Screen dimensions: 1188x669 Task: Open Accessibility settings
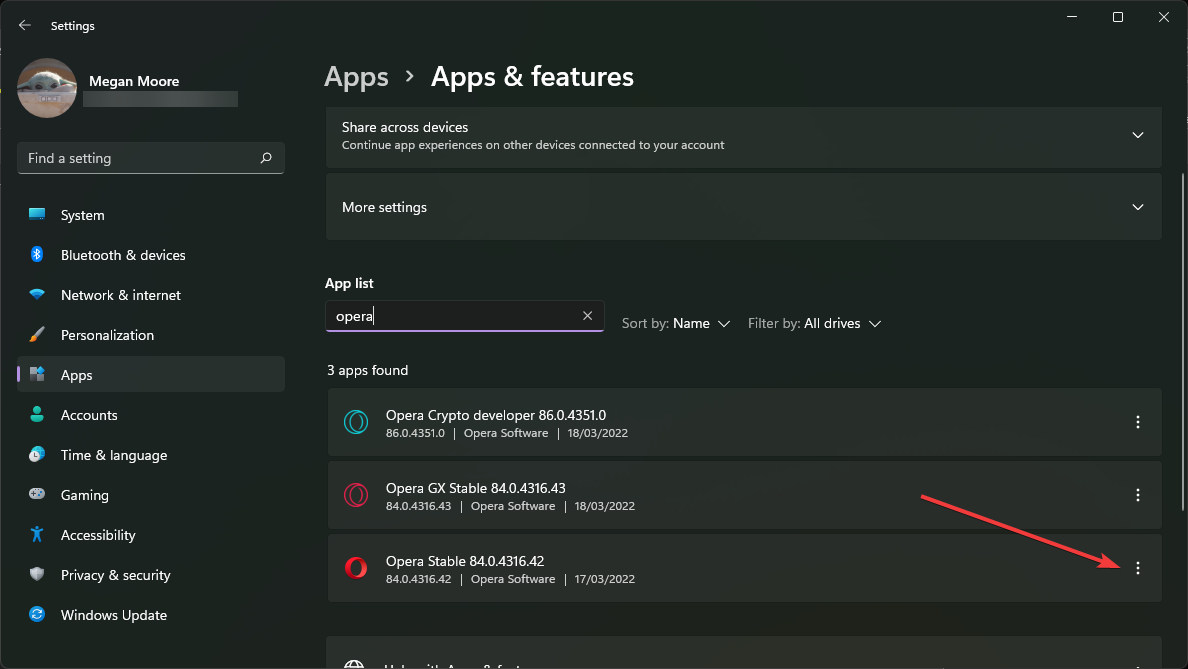point(151,535)
